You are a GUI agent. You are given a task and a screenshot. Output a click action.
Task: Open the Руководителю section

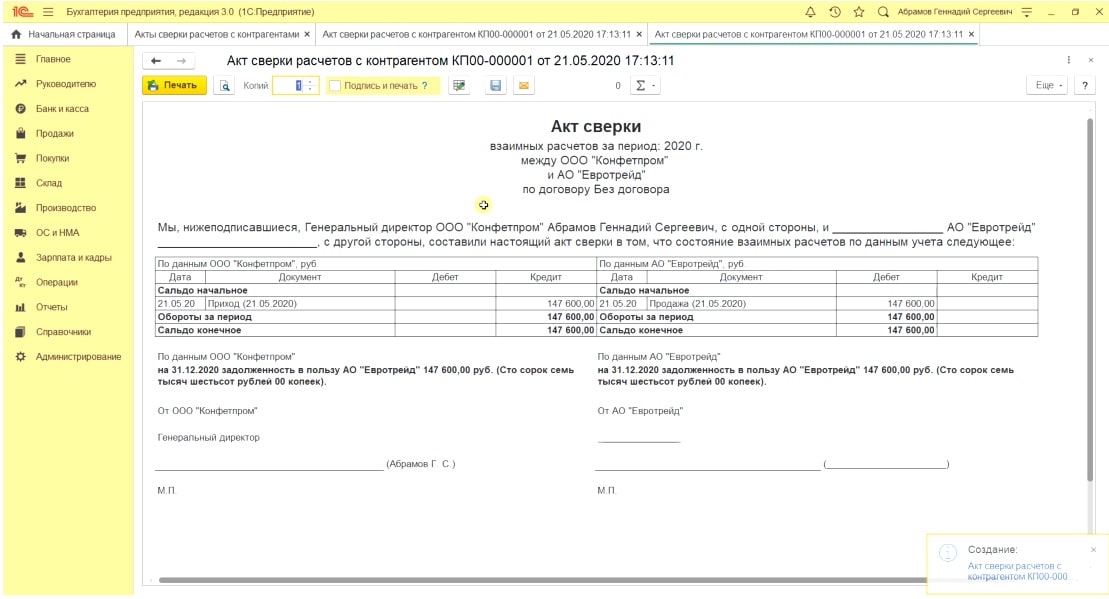(66, 84)
